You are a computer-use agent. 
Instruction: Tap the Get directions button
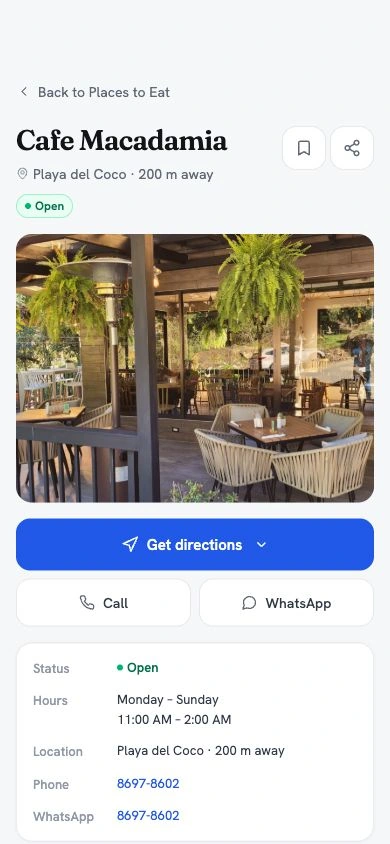(x=195, y=544)
